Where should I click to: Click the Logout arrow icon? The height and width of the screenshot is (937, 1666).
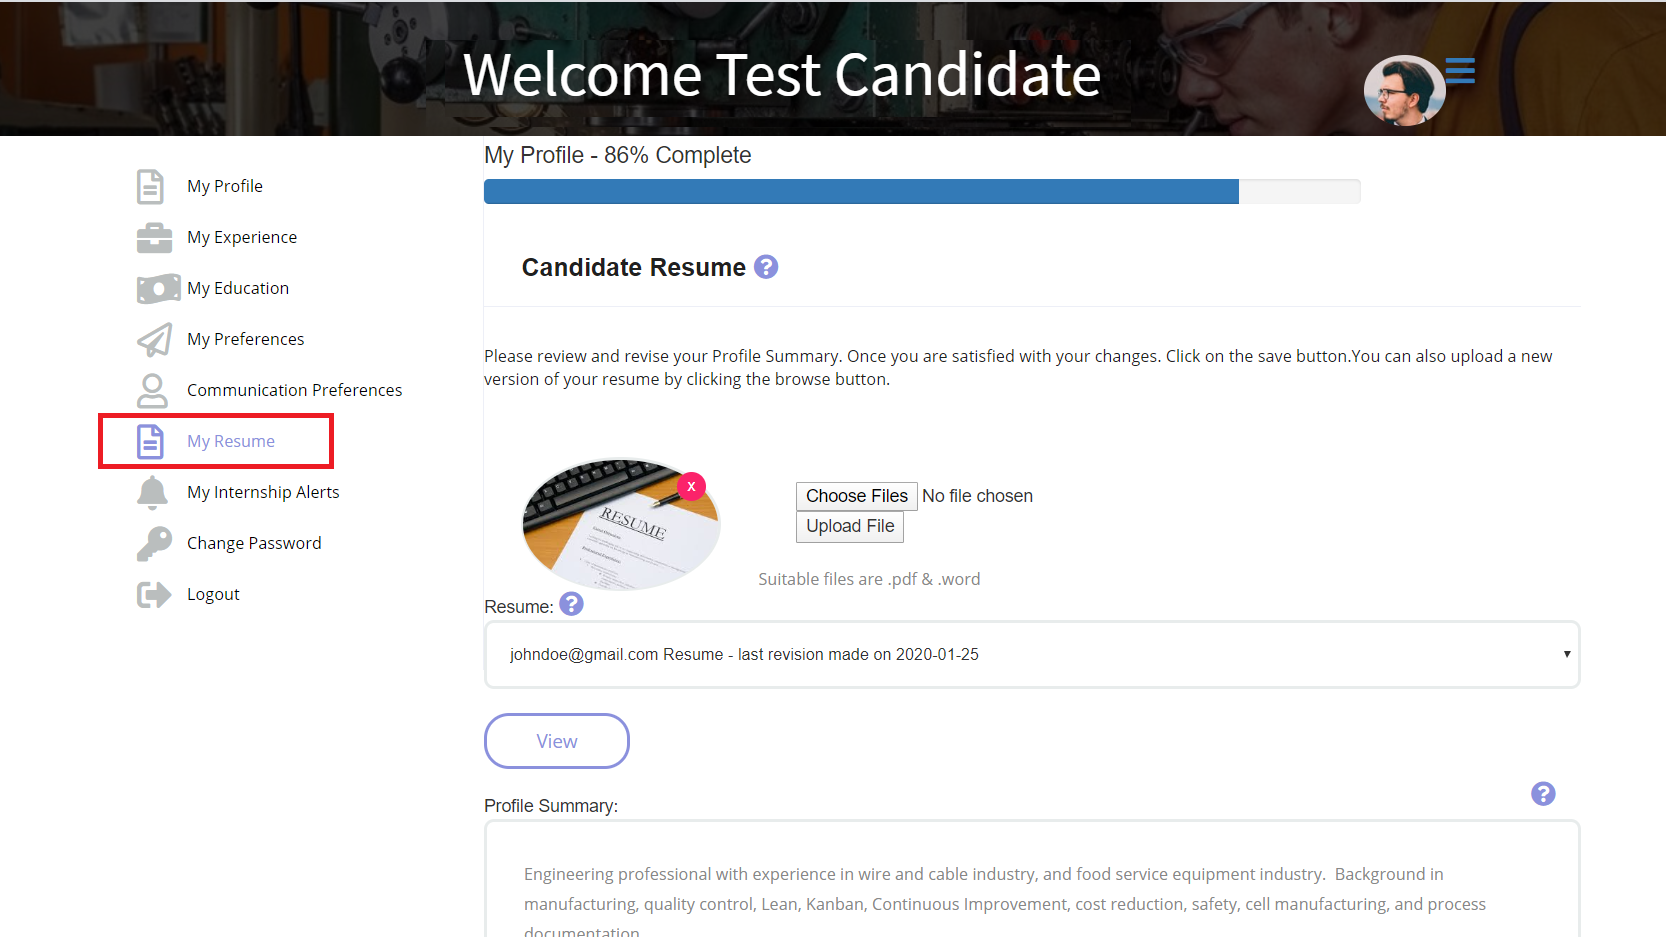coord(154,595)
